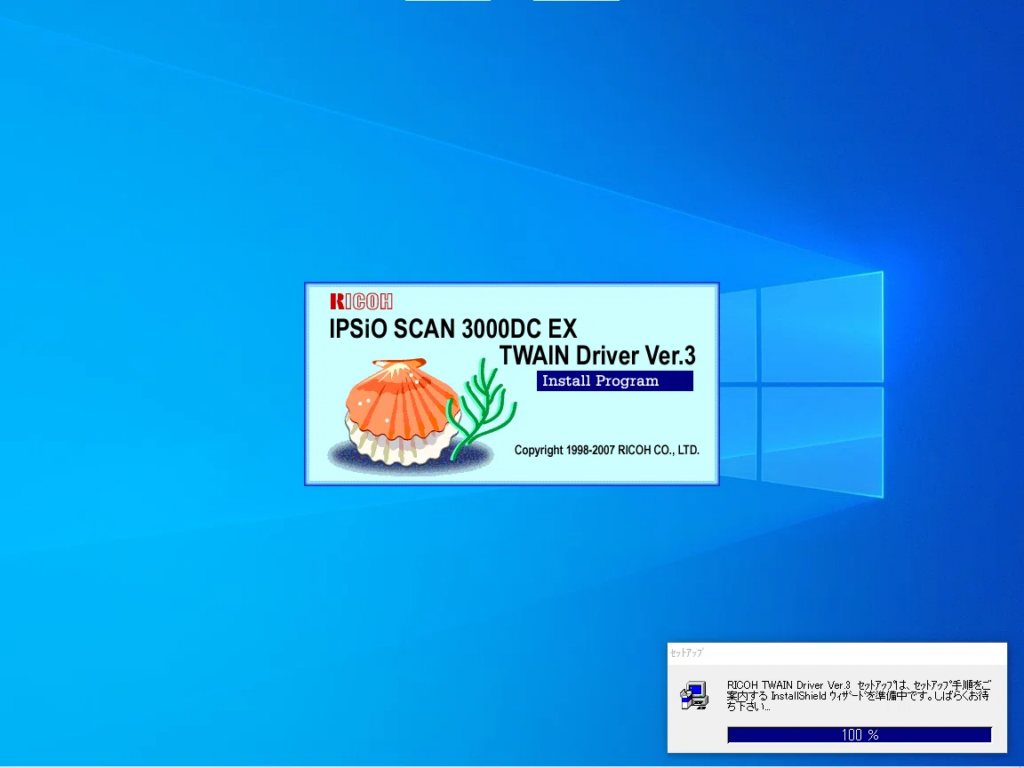Image resolution: width=1024 pixels, height=768 pixels.
Task: Click the red RICOH logo
Action: pos(361,301)
